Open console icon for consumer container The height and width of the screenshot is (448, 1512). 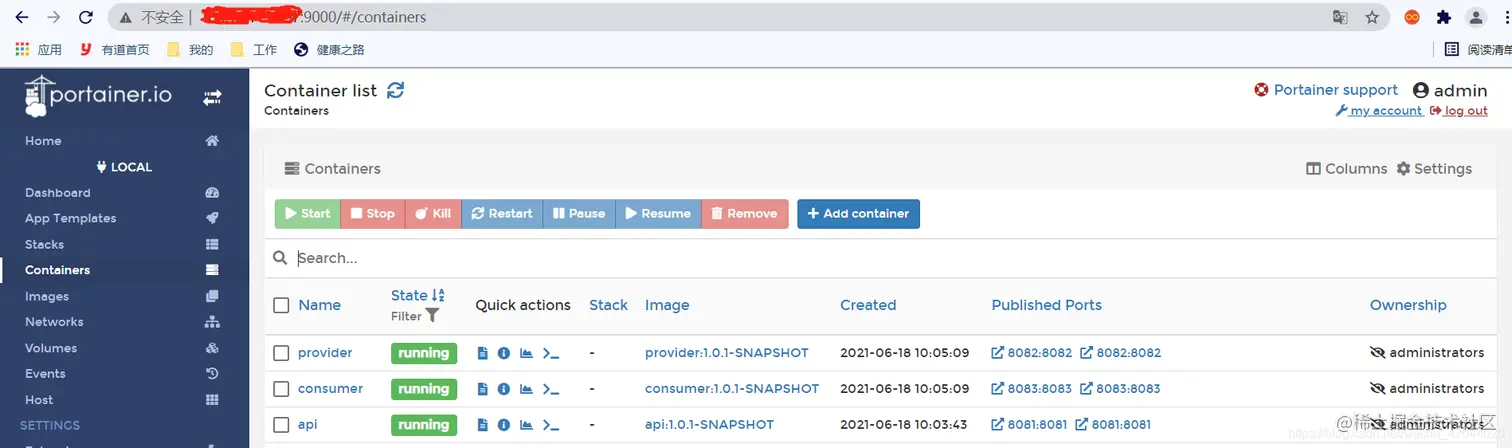pos(550,389)
